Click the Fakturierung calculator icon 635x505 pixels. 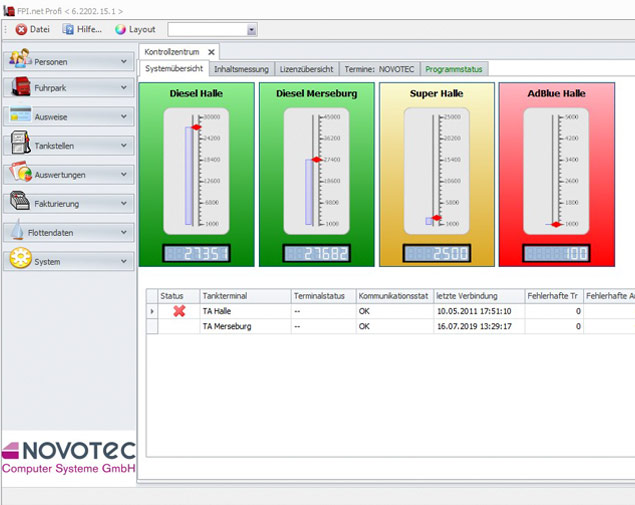tap(20, 203)
